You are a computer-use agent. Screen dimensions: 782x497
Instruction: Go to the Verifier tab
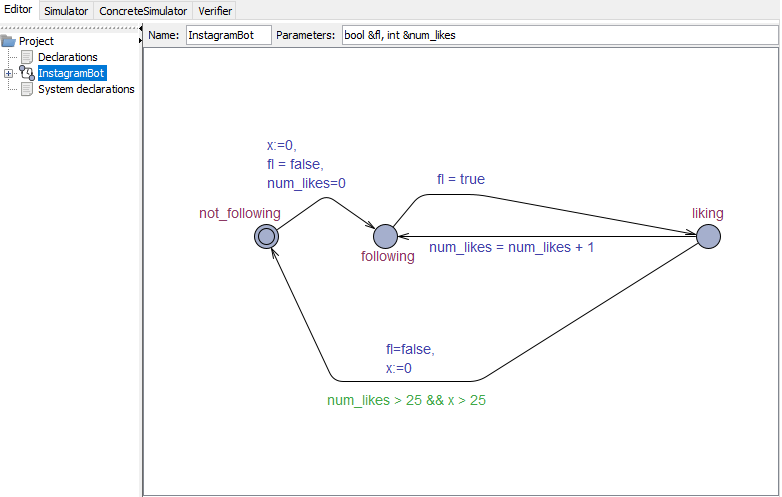click(x=216, y=11)
